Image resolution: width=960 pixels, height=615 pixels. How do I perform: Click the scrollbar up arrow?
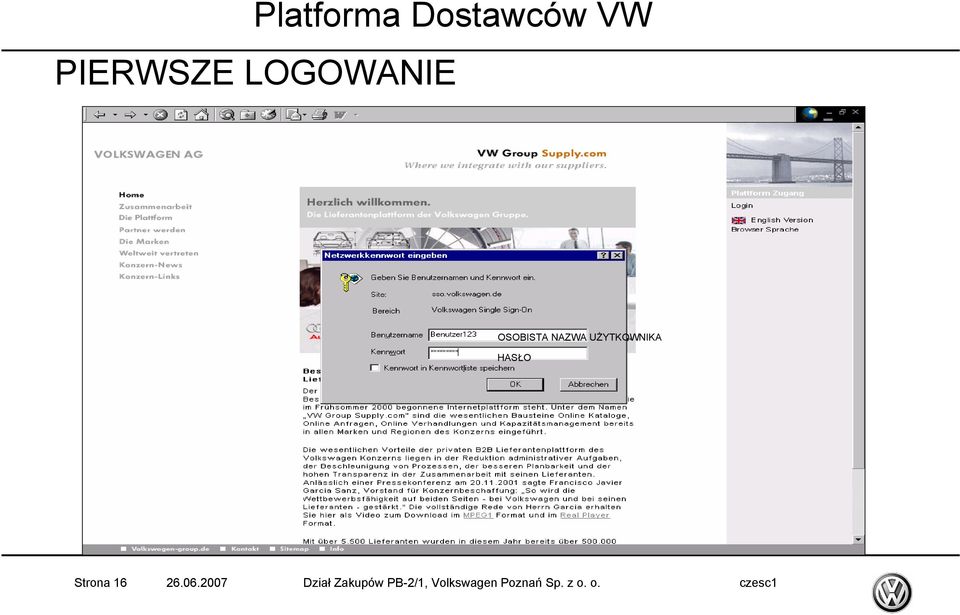click(x=858, y=128)
